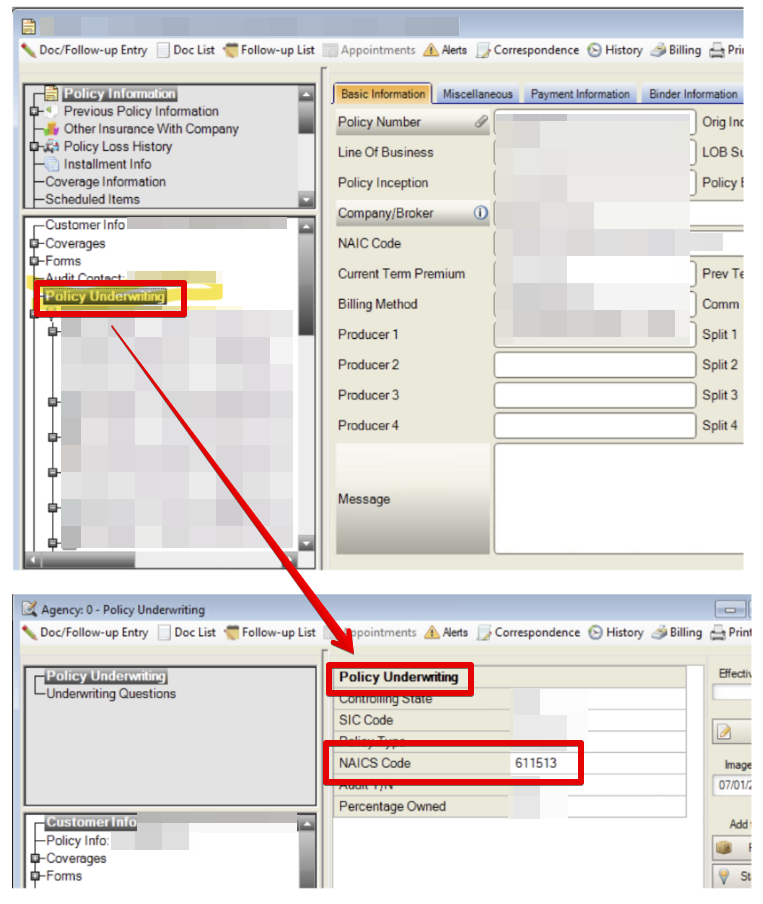Click the Message text area
This screenshot has width=763, height=904.
pos(618,499)
